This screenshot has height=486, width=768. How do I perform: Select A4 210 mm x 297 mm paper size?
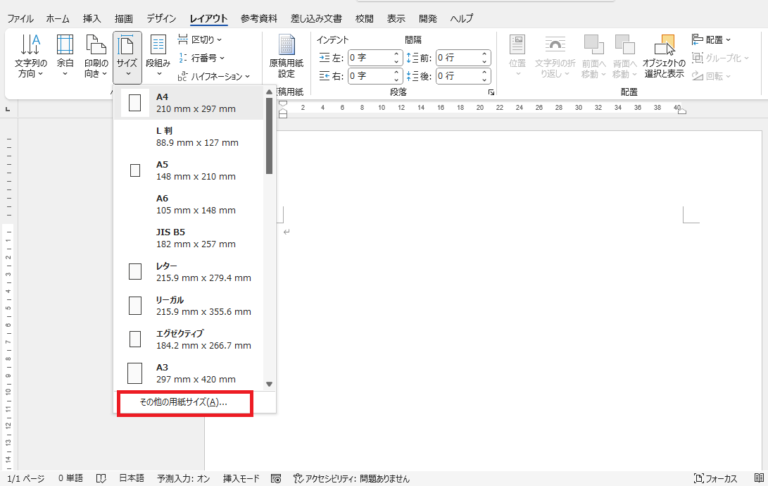[189, 103]
